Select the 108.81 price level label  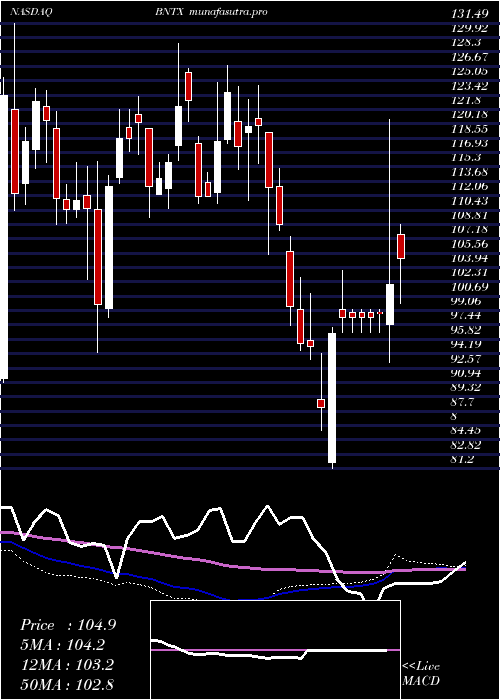[470, 215]
